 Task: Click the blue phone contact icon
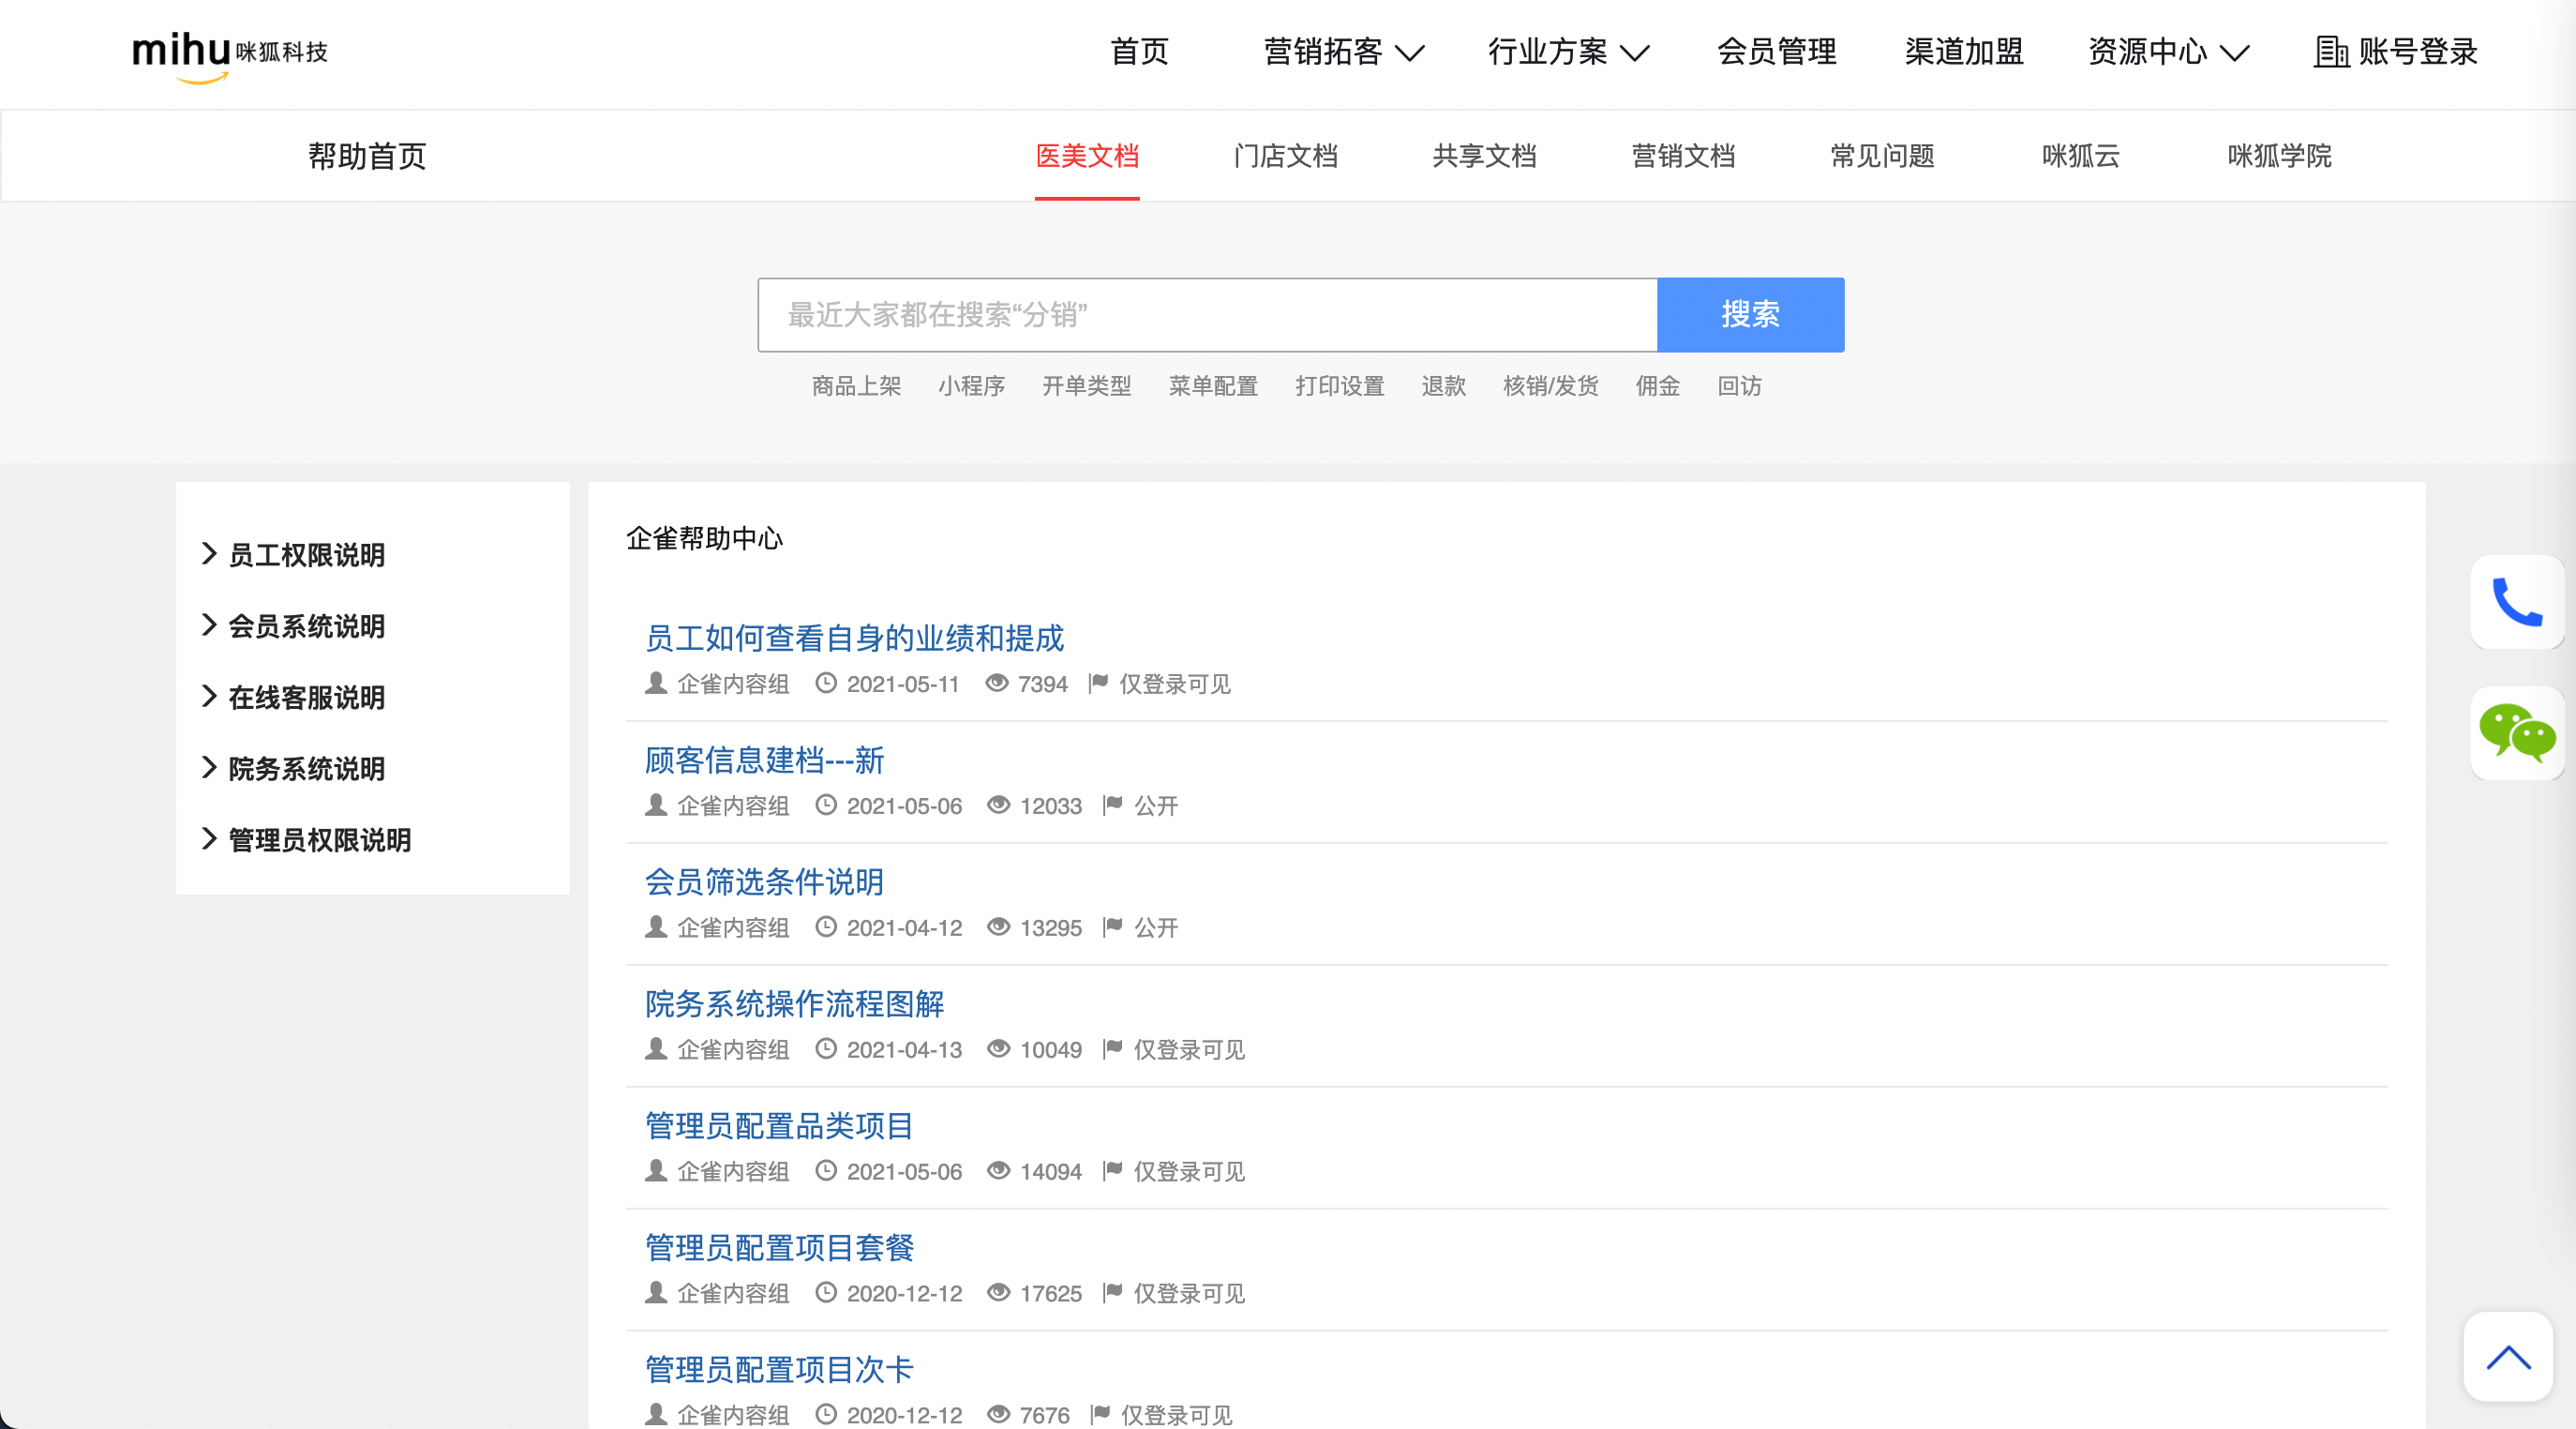click(x=2516, y=602)
